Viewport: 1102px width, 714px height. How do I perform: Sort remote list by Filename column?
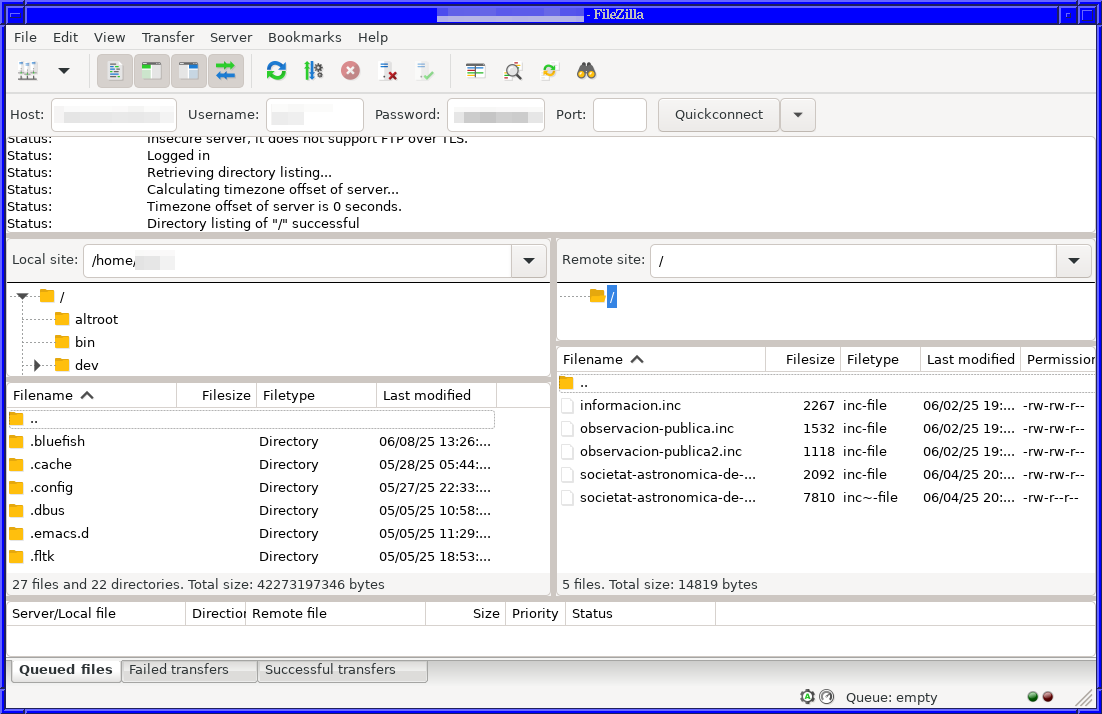(x=661, y=359)
